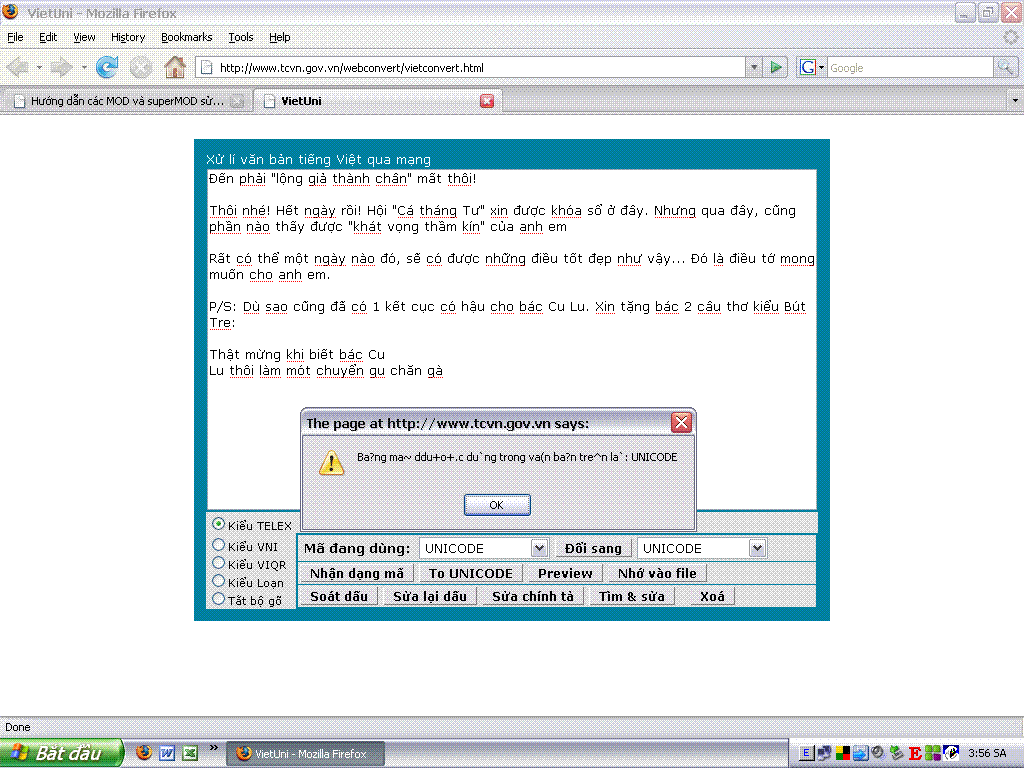Click the Stop loading icon
The height and width of the screenshot is (768, 1024).
coord(140,67)
